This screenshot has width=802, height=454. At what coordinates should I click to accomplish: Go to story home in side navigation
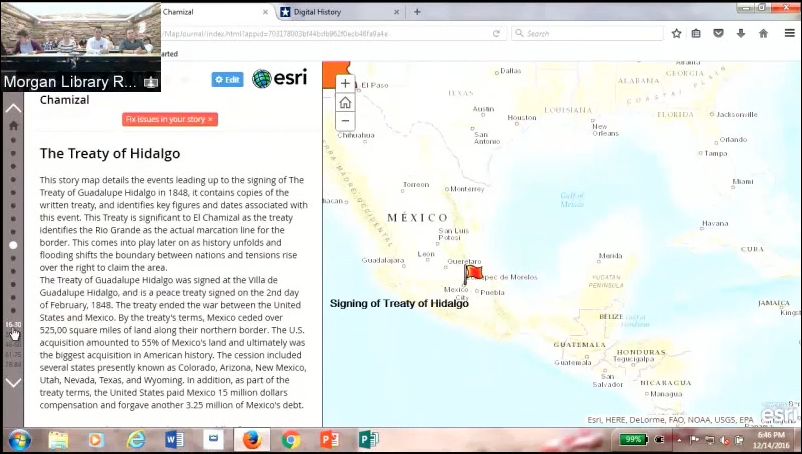pos(13,126)
